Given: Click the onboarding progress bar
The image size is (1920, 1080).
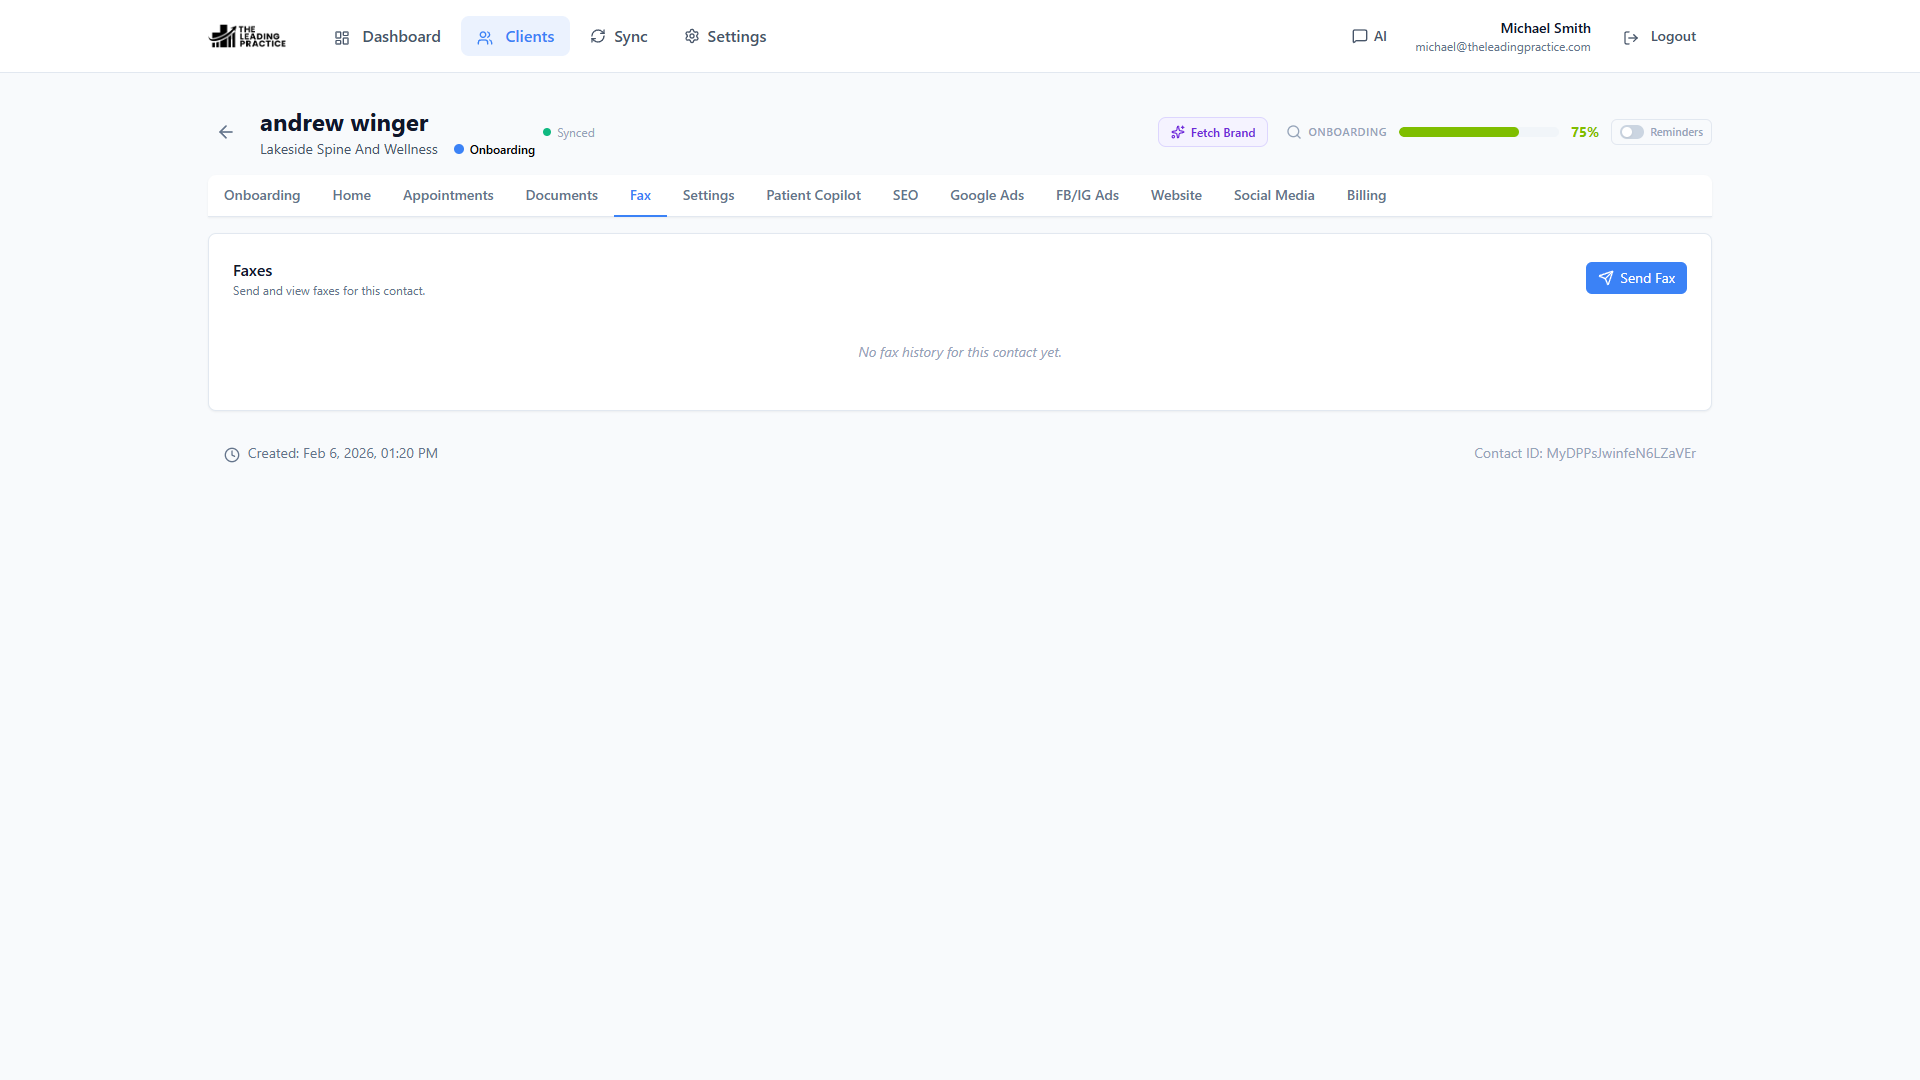Looking at the screenshot, I should click(1478, 132).
